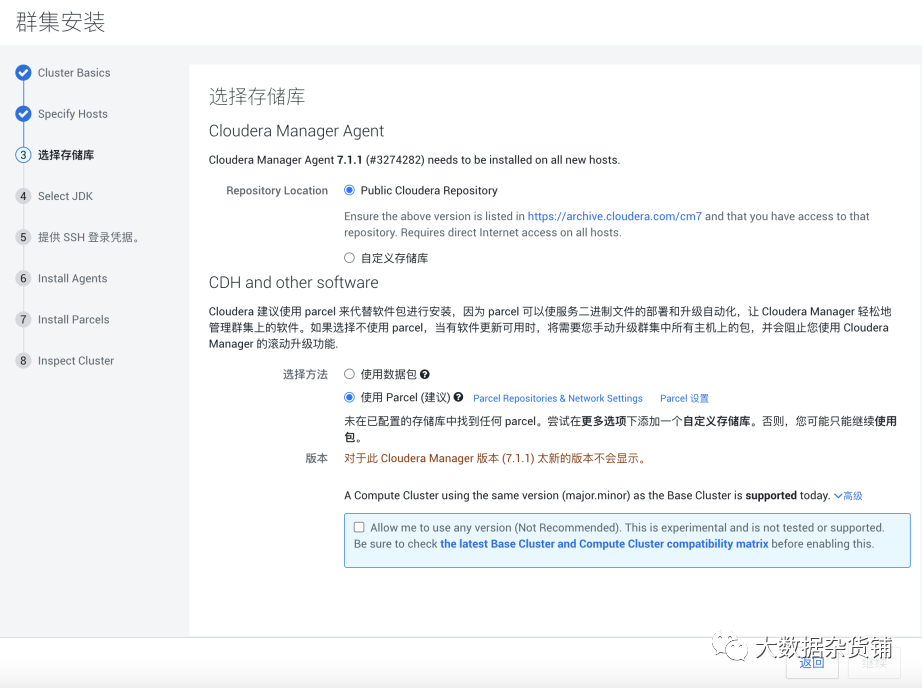This screenshot has height=688, width=922.
Task: Collapse the 高级 advanced section
Action: click(848, 496)
